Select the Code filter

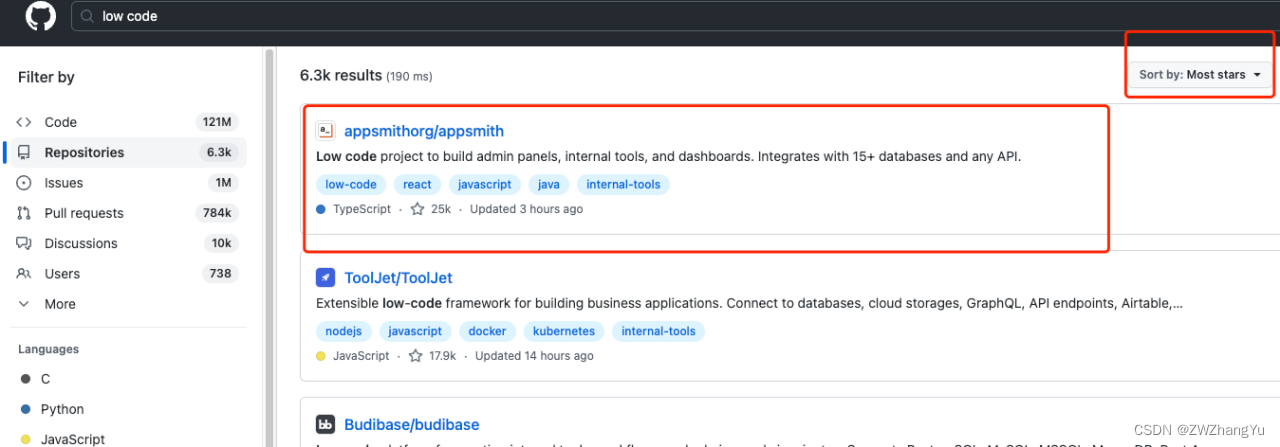[125, 122]
